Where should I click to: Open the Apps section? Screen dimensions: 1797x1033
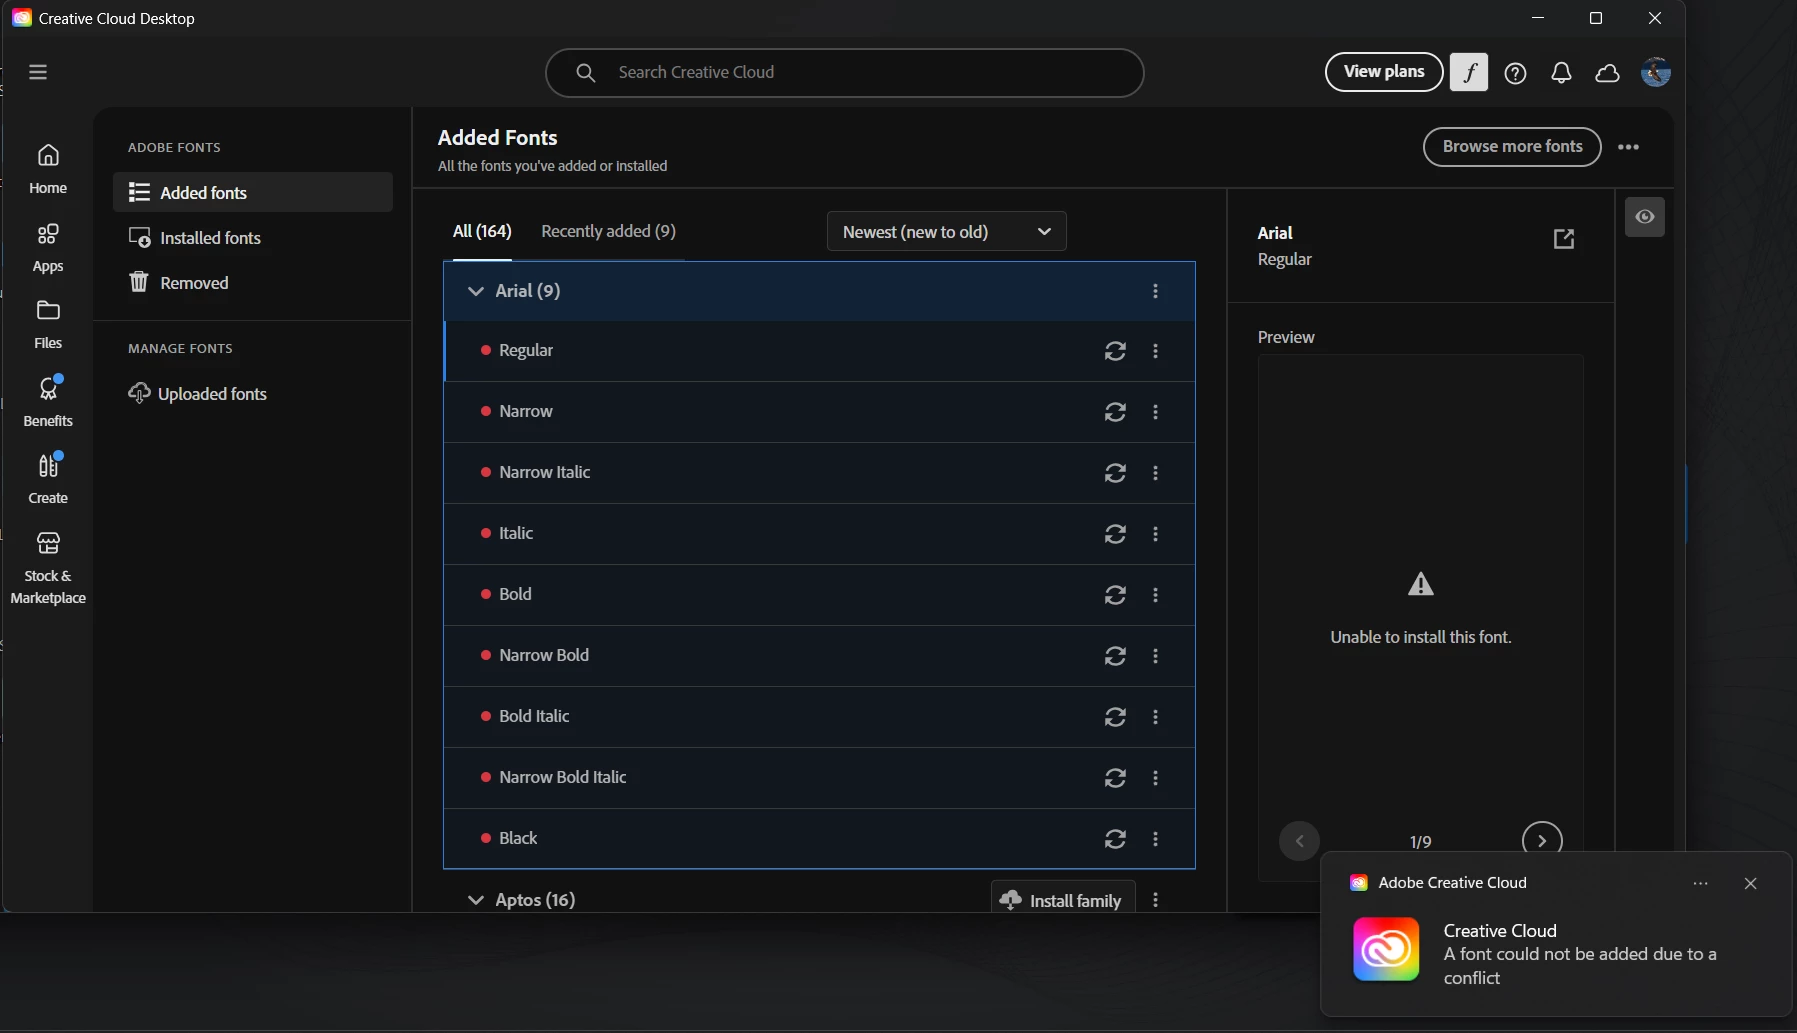tap(48, 248)
